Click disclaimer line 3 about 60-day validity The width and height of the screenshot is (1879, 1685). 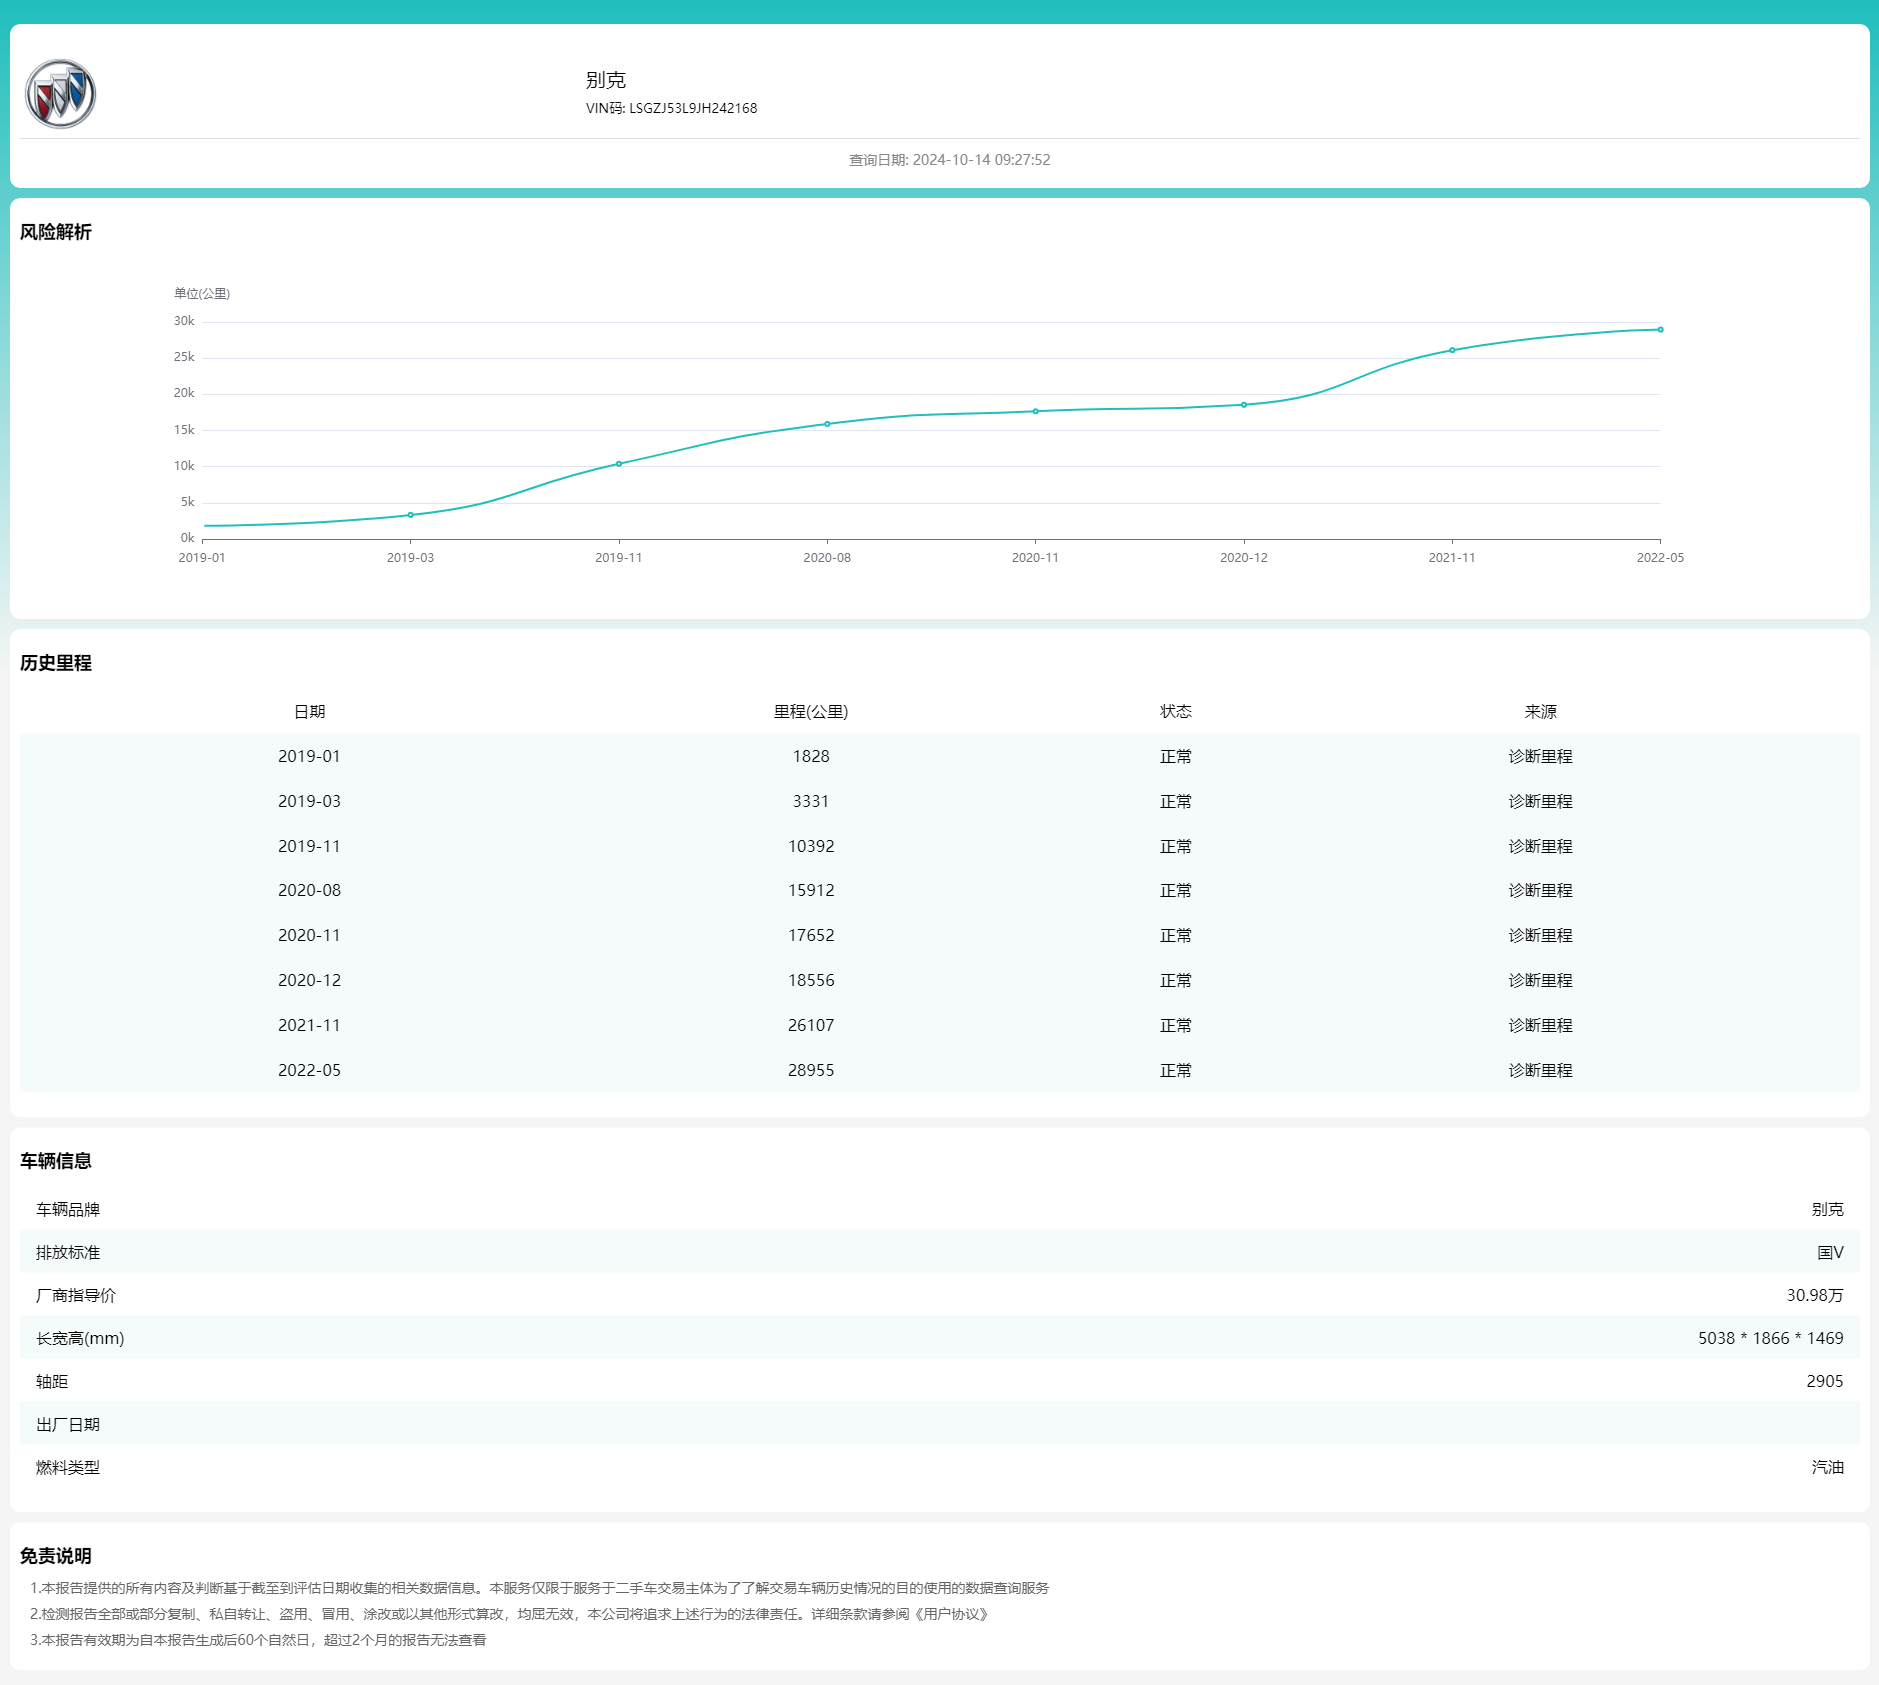258,1640
